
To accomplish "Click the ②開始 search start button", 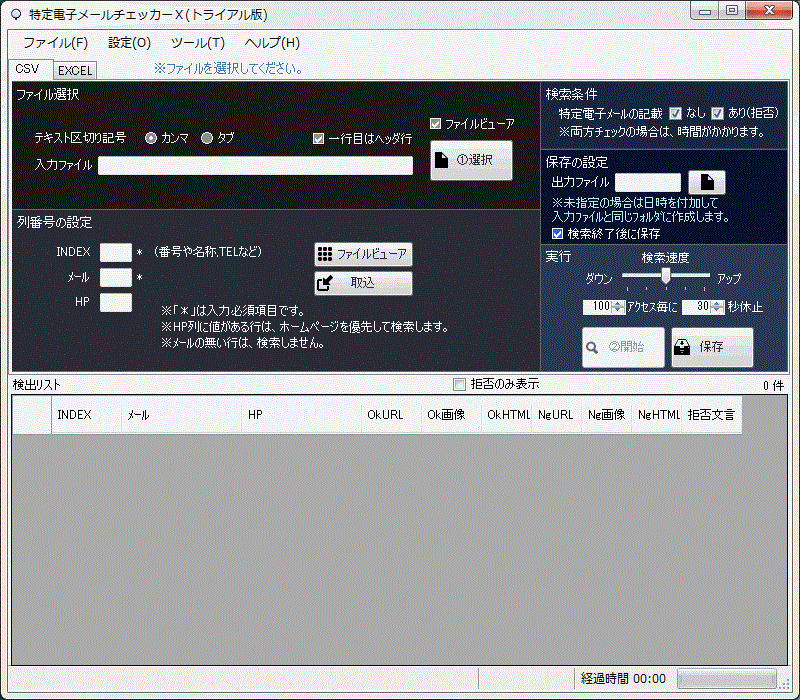I will click(x=623, y=347).
